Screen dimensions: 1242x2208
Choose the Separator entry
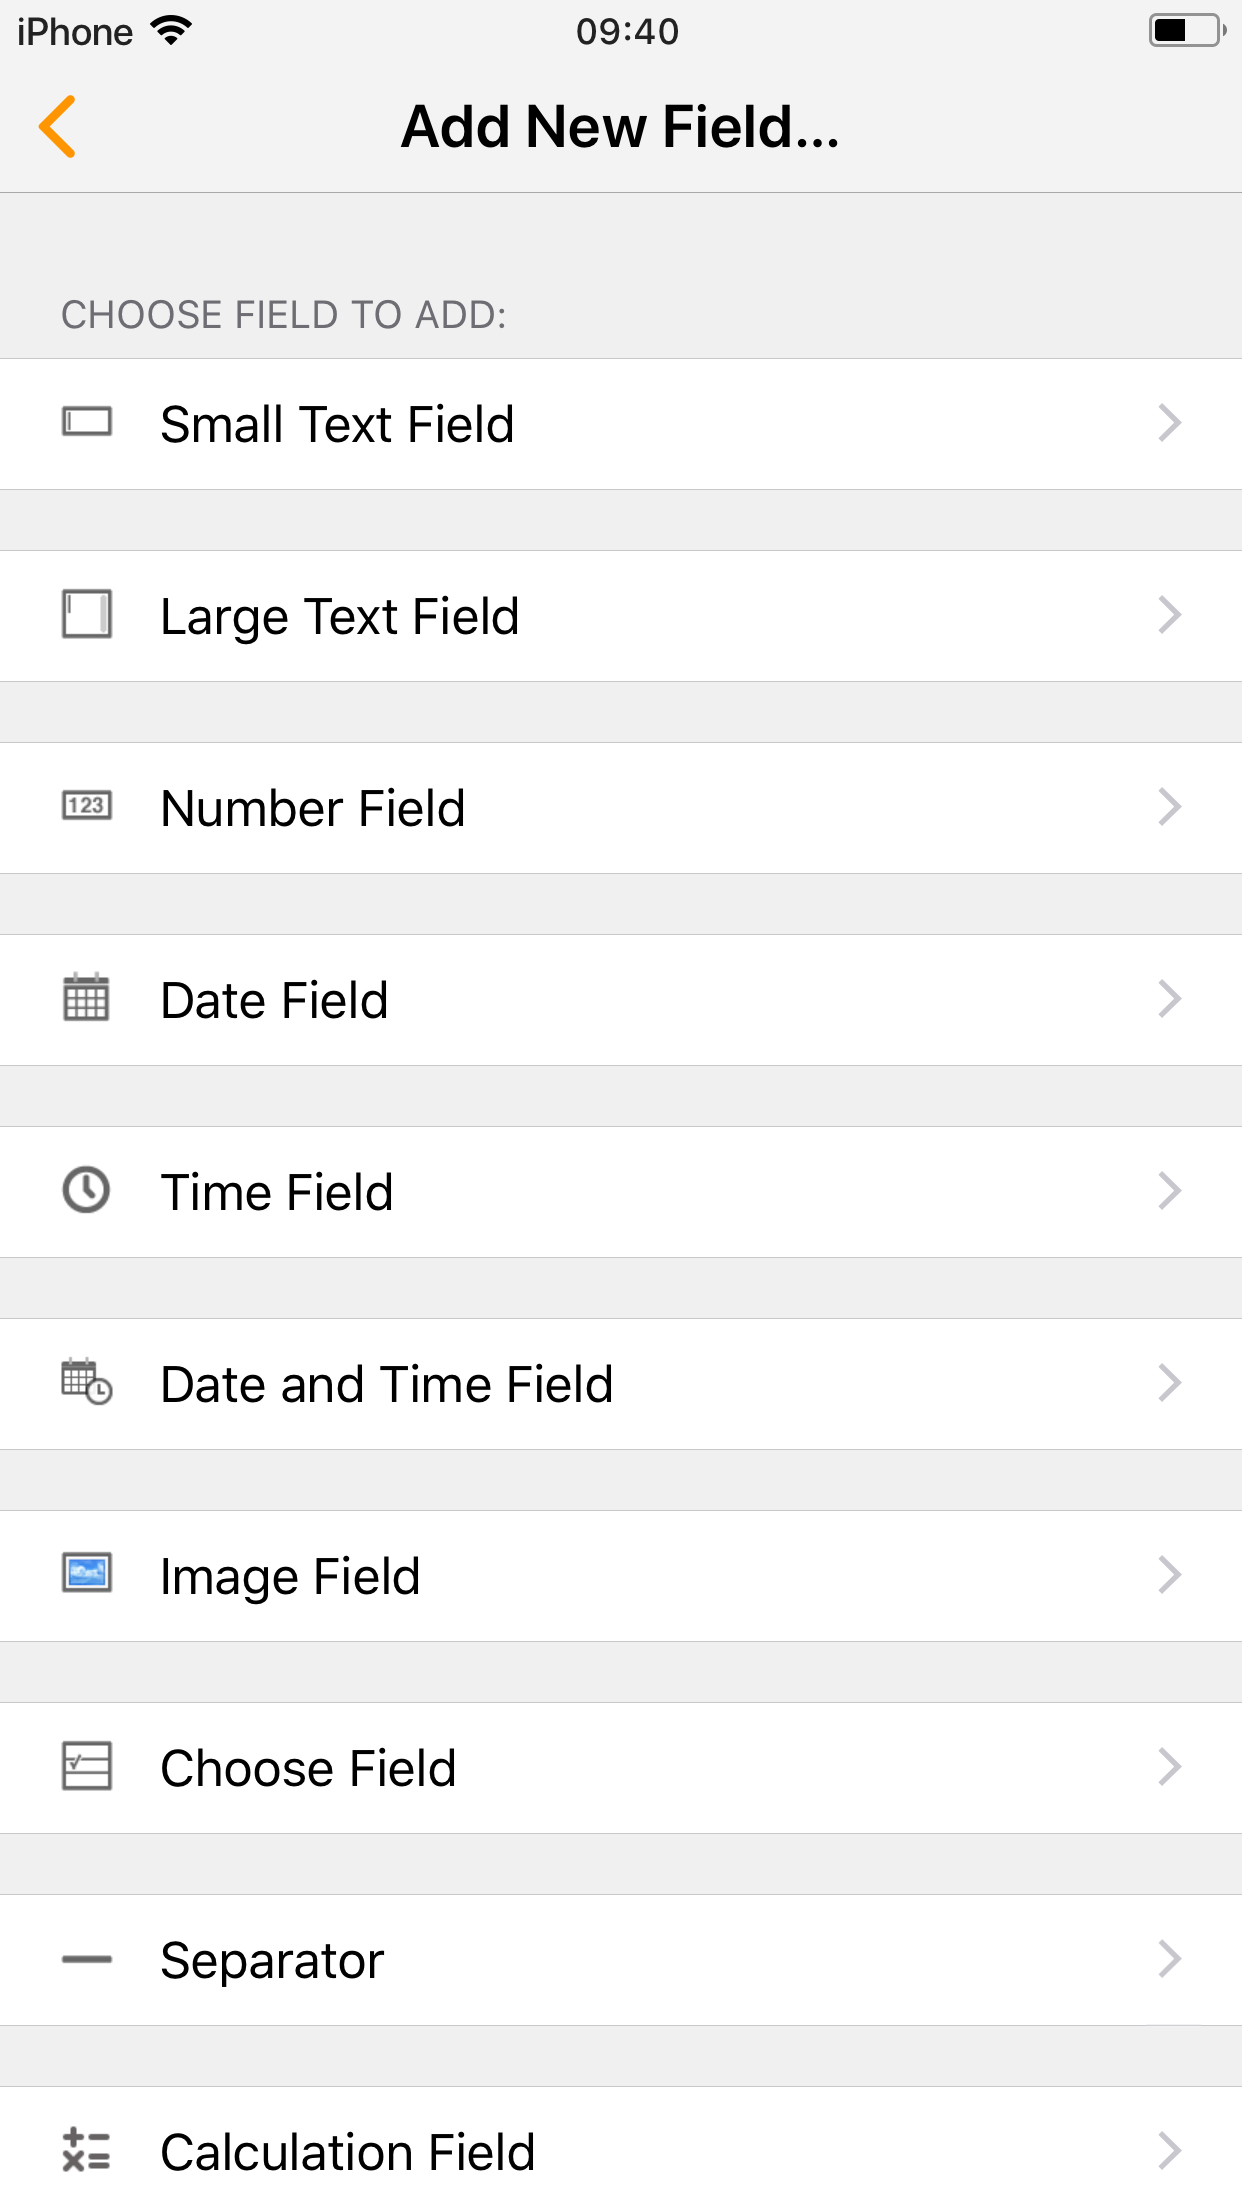[272, 1960]
